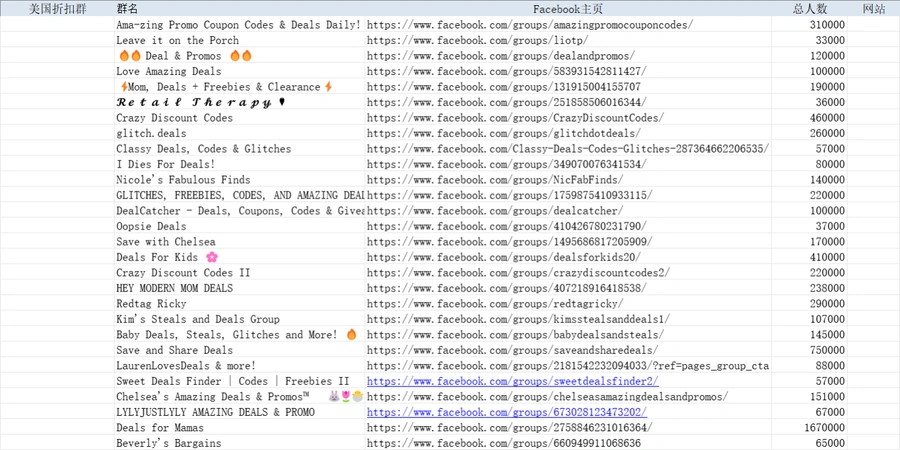Click LaurenLovesDeals & more! cell

(240, 366)
